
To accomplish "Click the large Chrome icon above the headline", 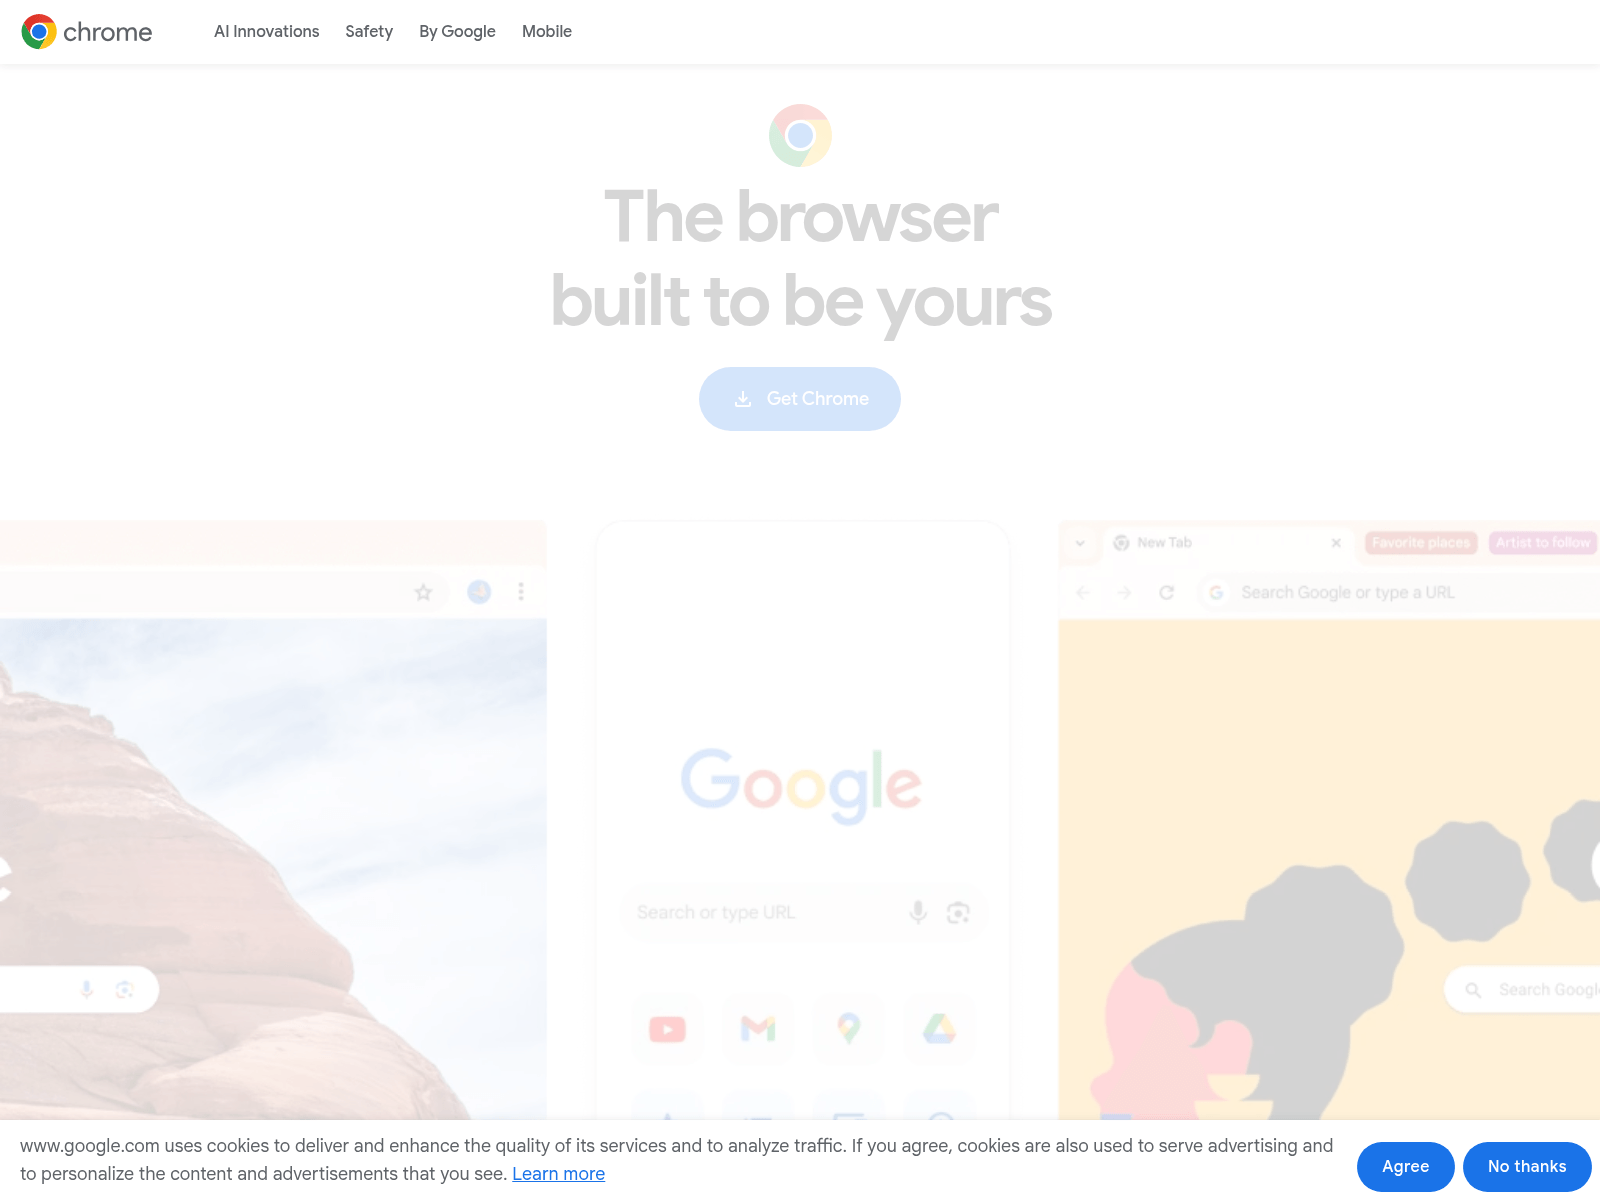I will (x=800, y=135).
